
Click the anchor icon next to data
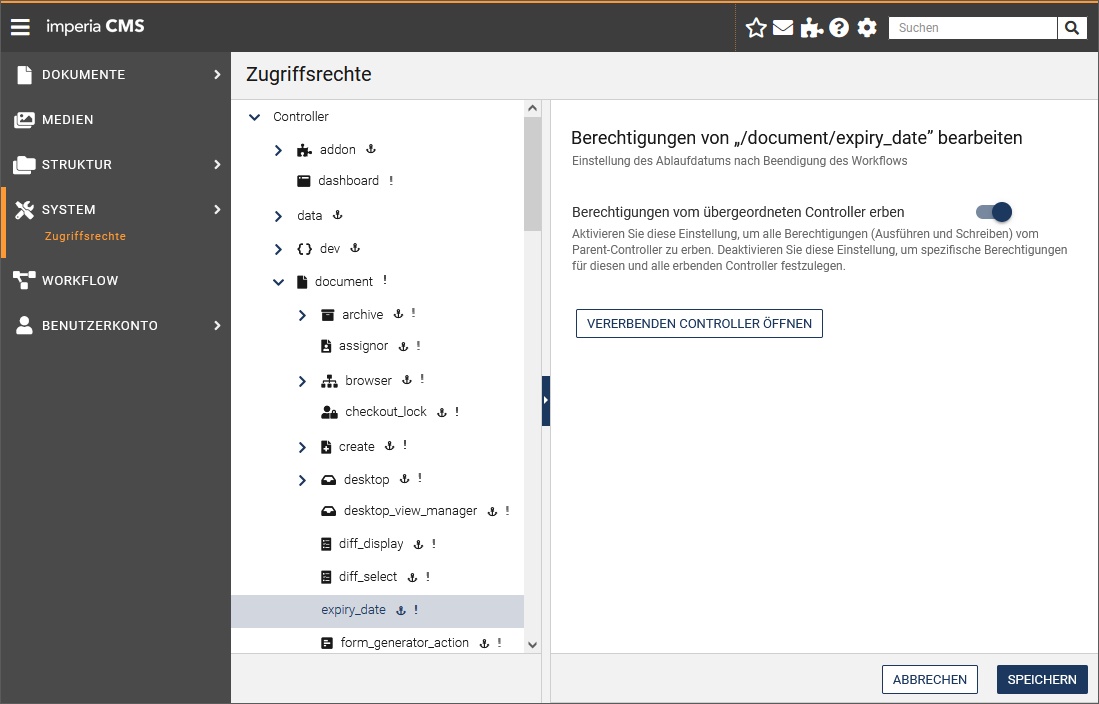click(x=337, y=215)
